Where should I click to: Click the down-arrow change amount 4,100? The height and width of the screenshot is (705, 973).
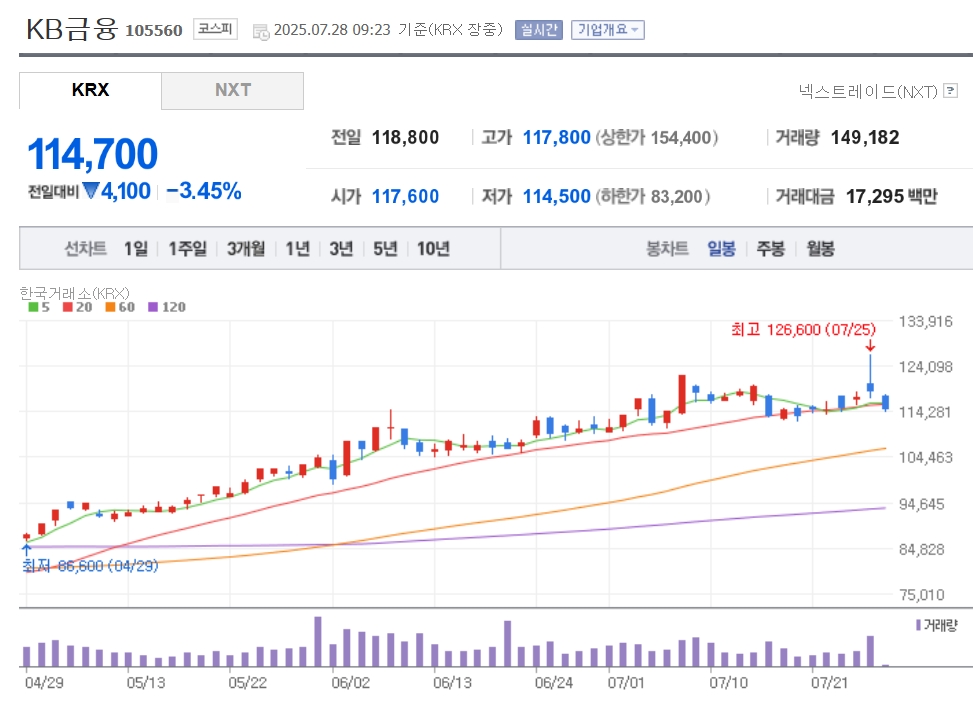click(x=117, y=191)
